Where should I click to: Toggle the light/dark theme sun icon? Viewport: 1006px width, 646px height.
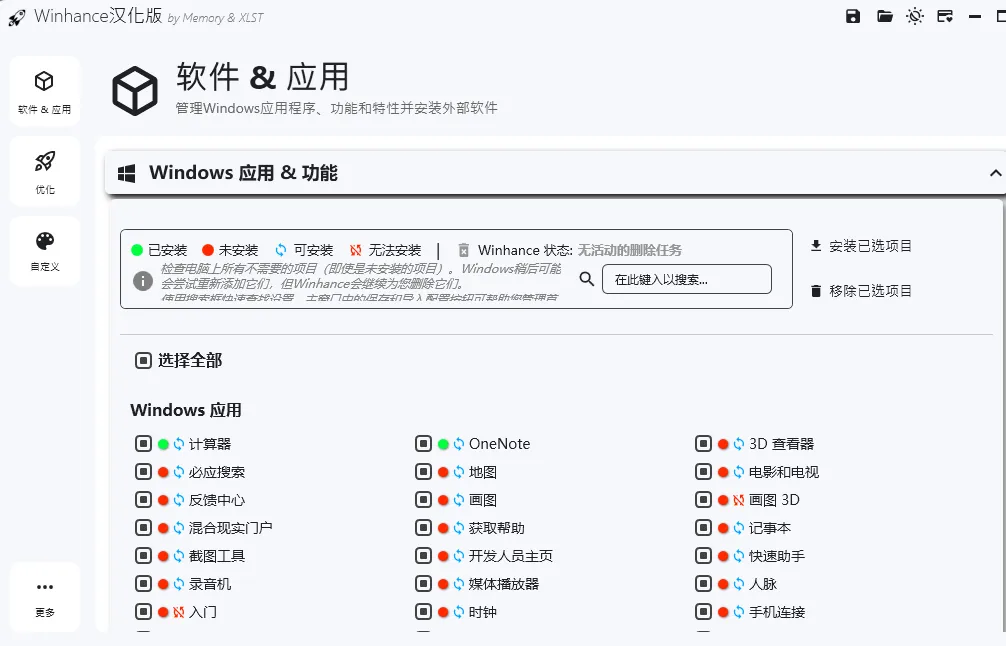click(915, 16)
